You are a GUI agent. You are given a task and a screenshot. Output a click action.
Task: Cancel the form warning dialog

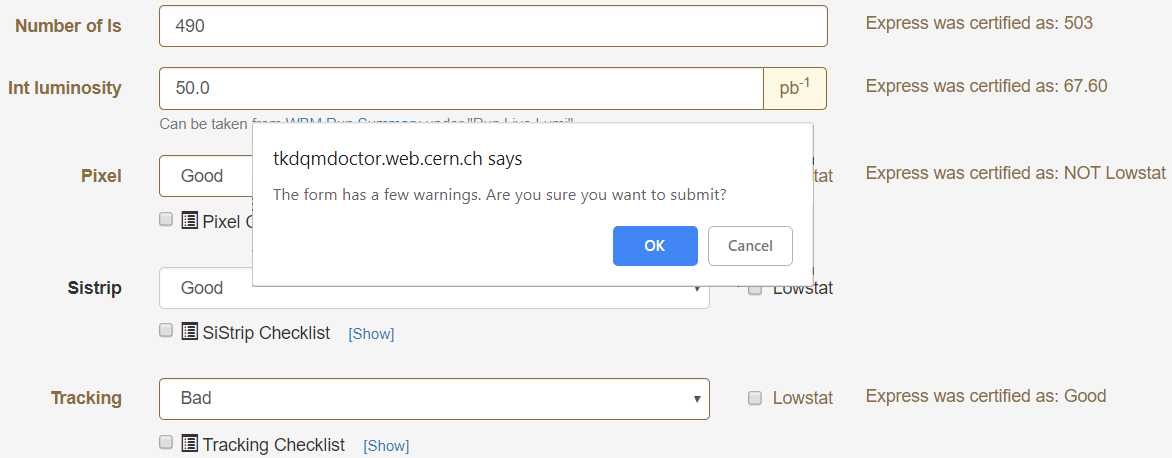point(750,246)
